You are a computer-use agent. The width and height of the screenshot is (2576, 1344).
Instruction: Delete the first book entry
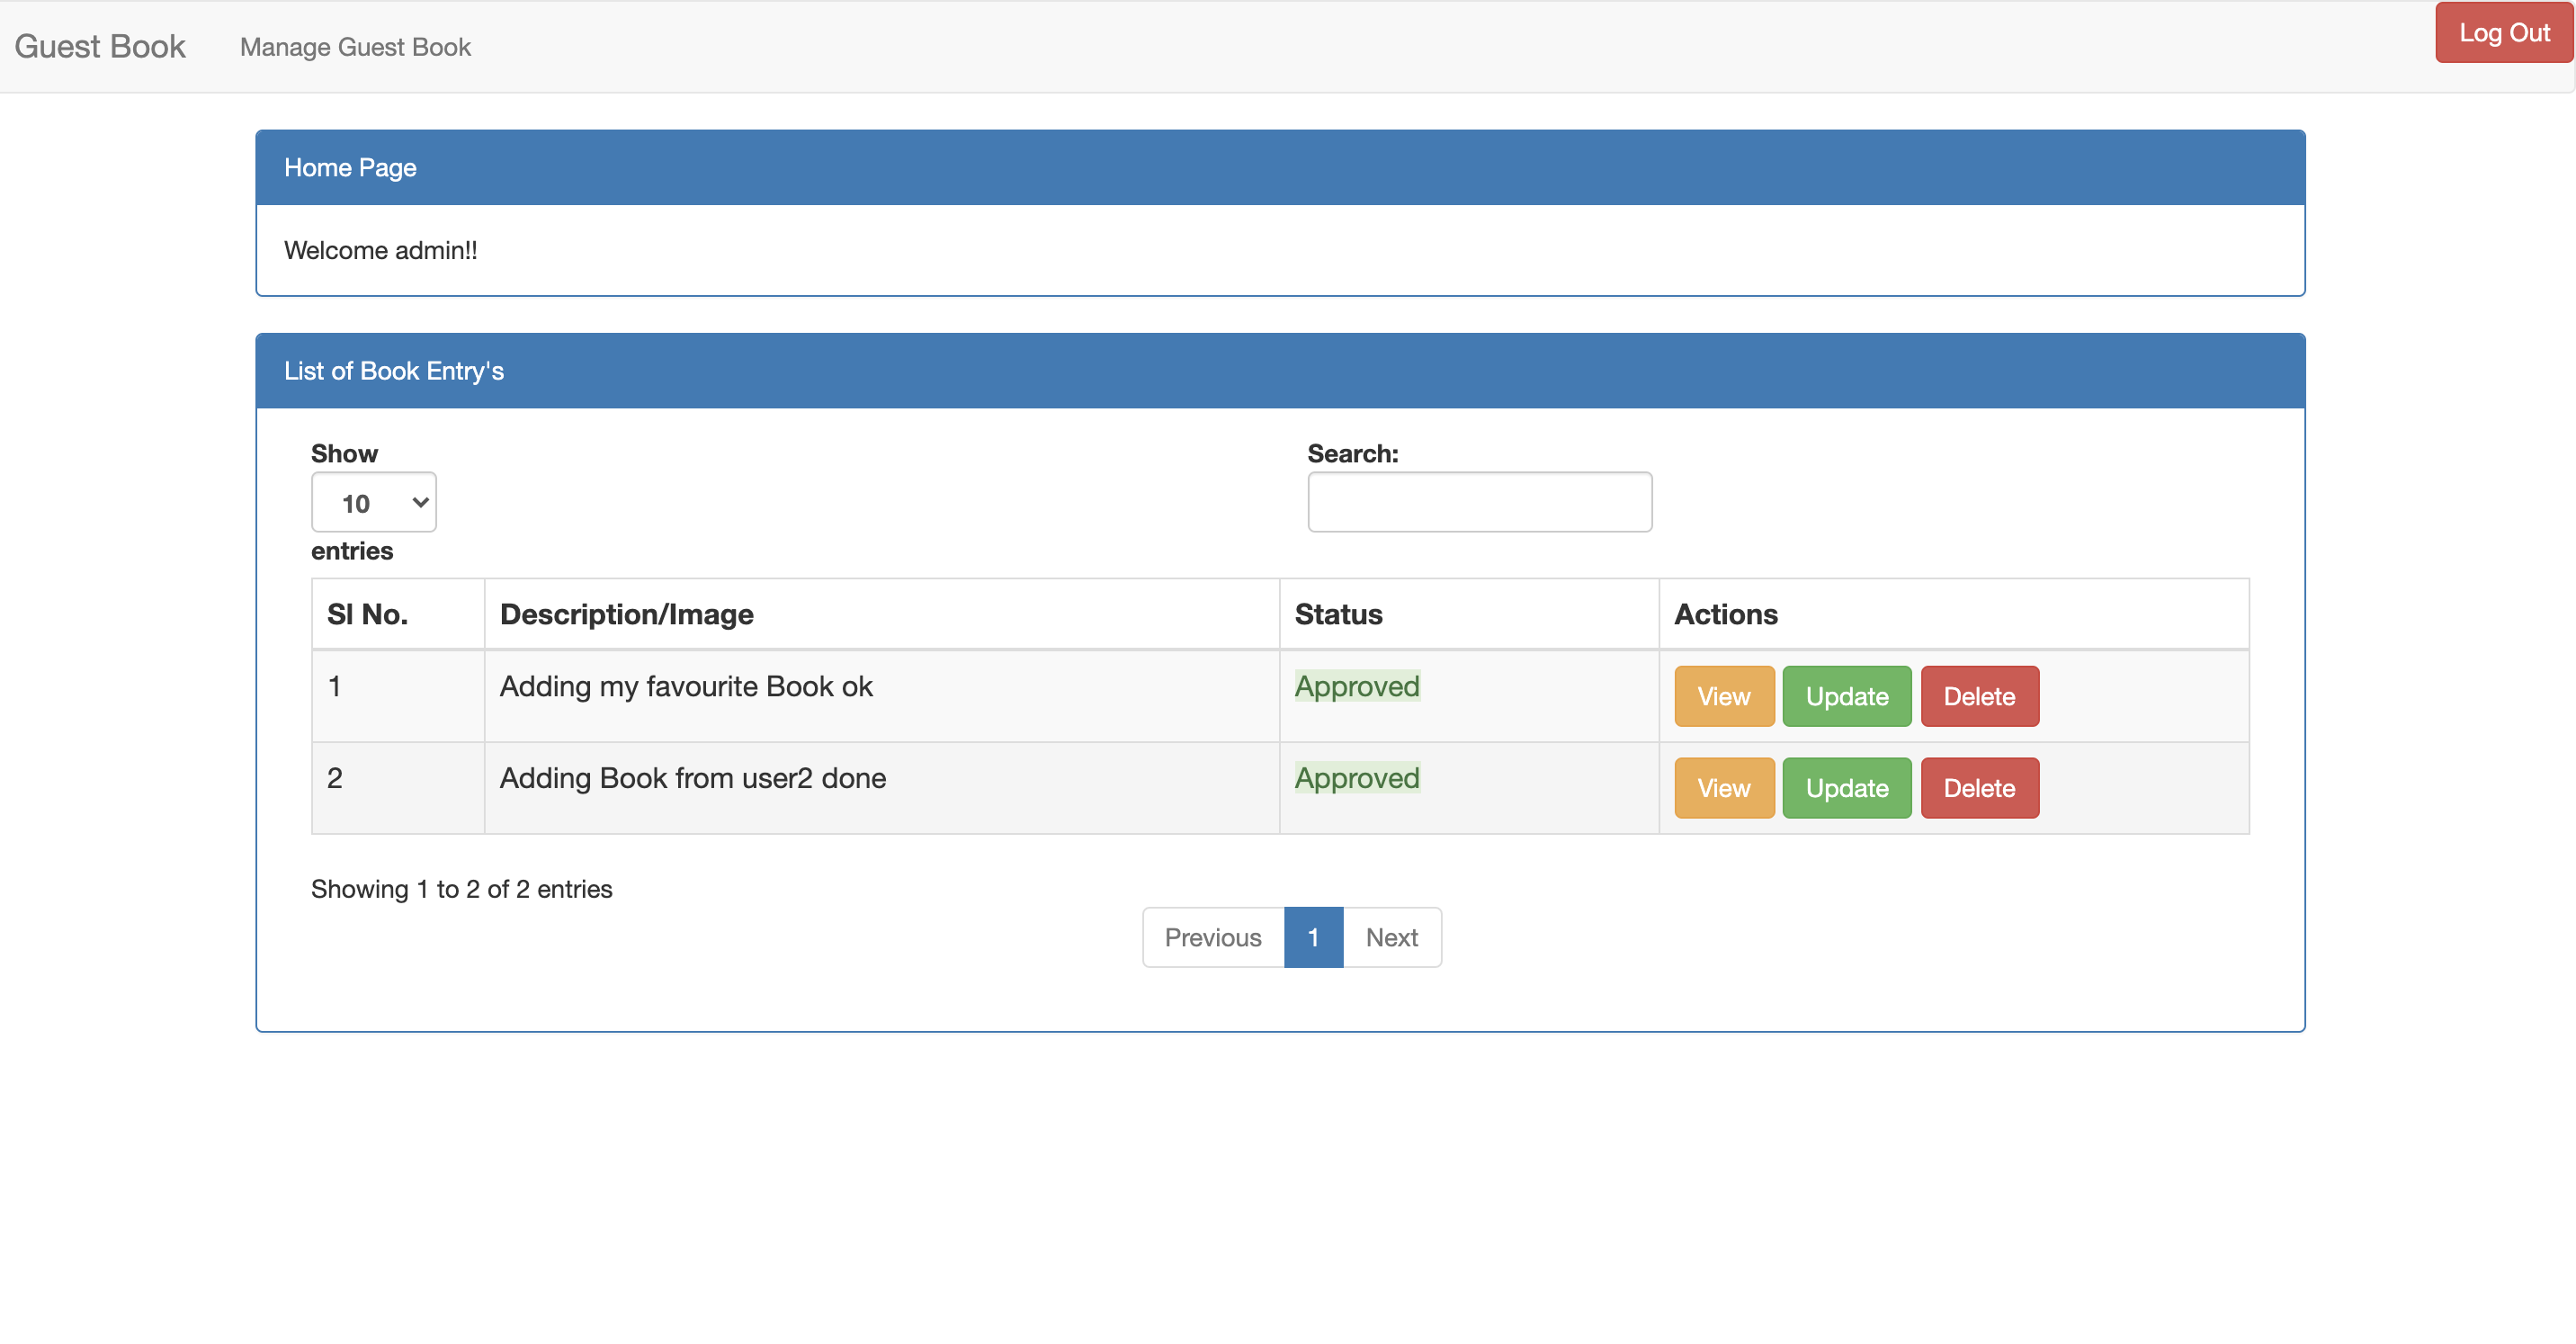[1978, 697]
